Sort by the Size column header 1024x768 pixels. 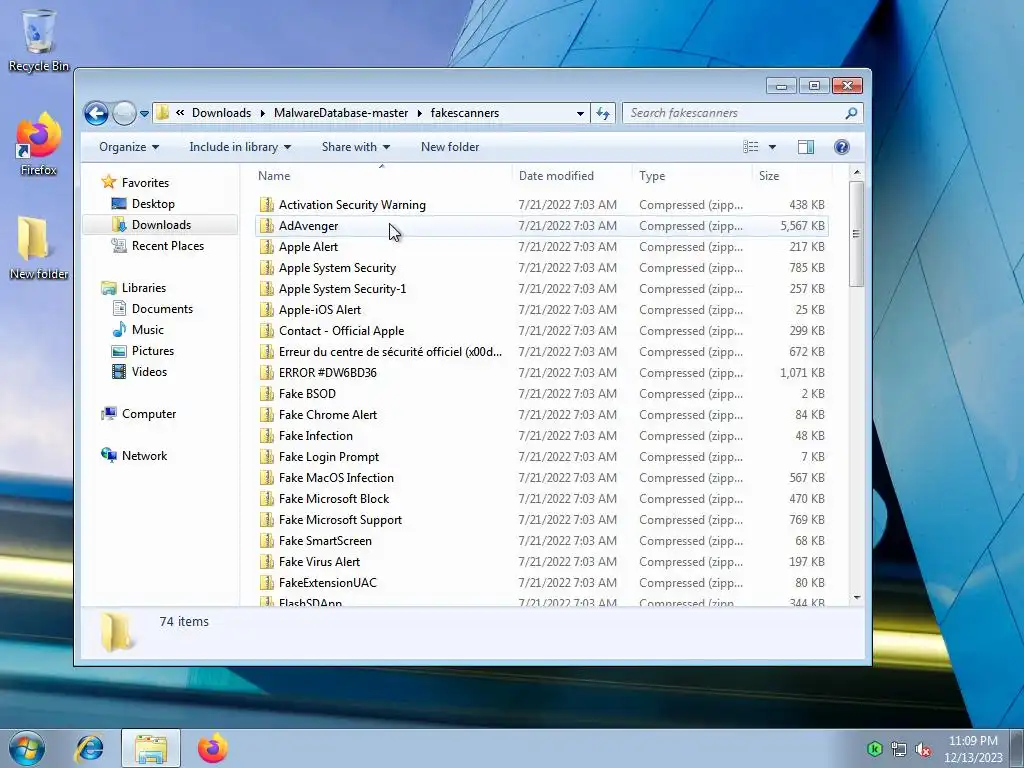(792, 176)
